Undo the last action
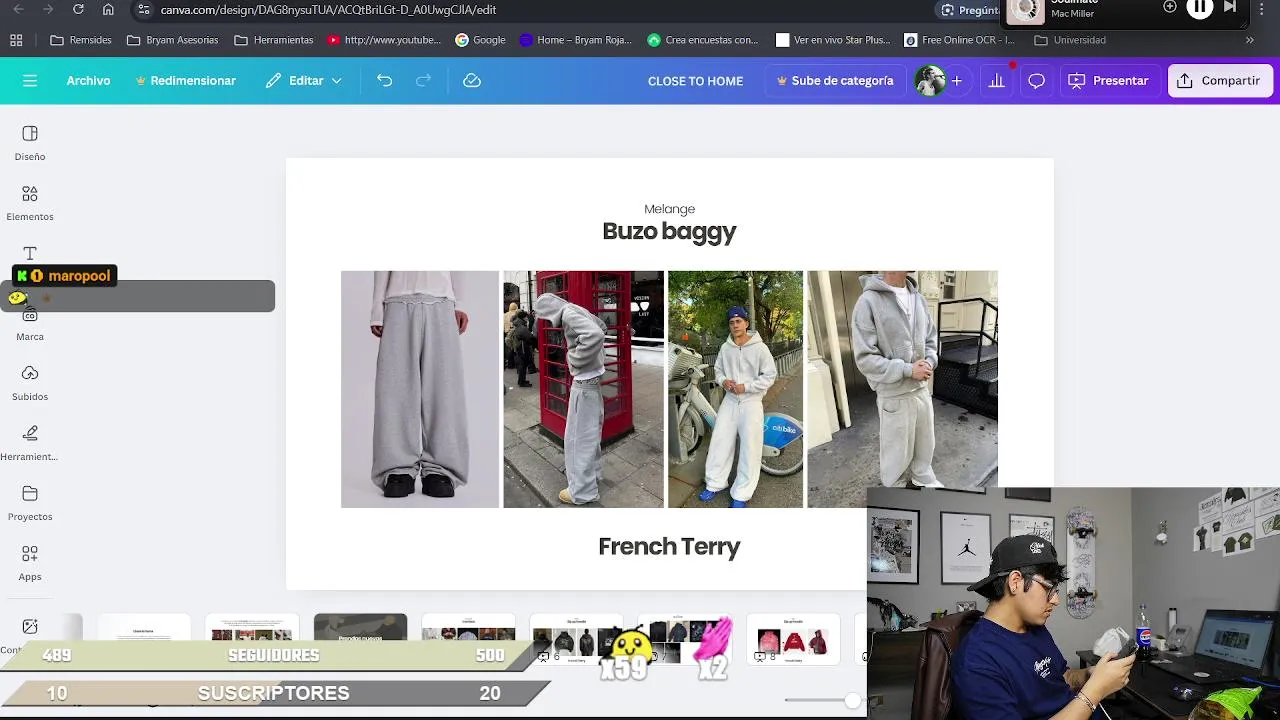This screenshot has width=1280, height=720. pos(384,80)
